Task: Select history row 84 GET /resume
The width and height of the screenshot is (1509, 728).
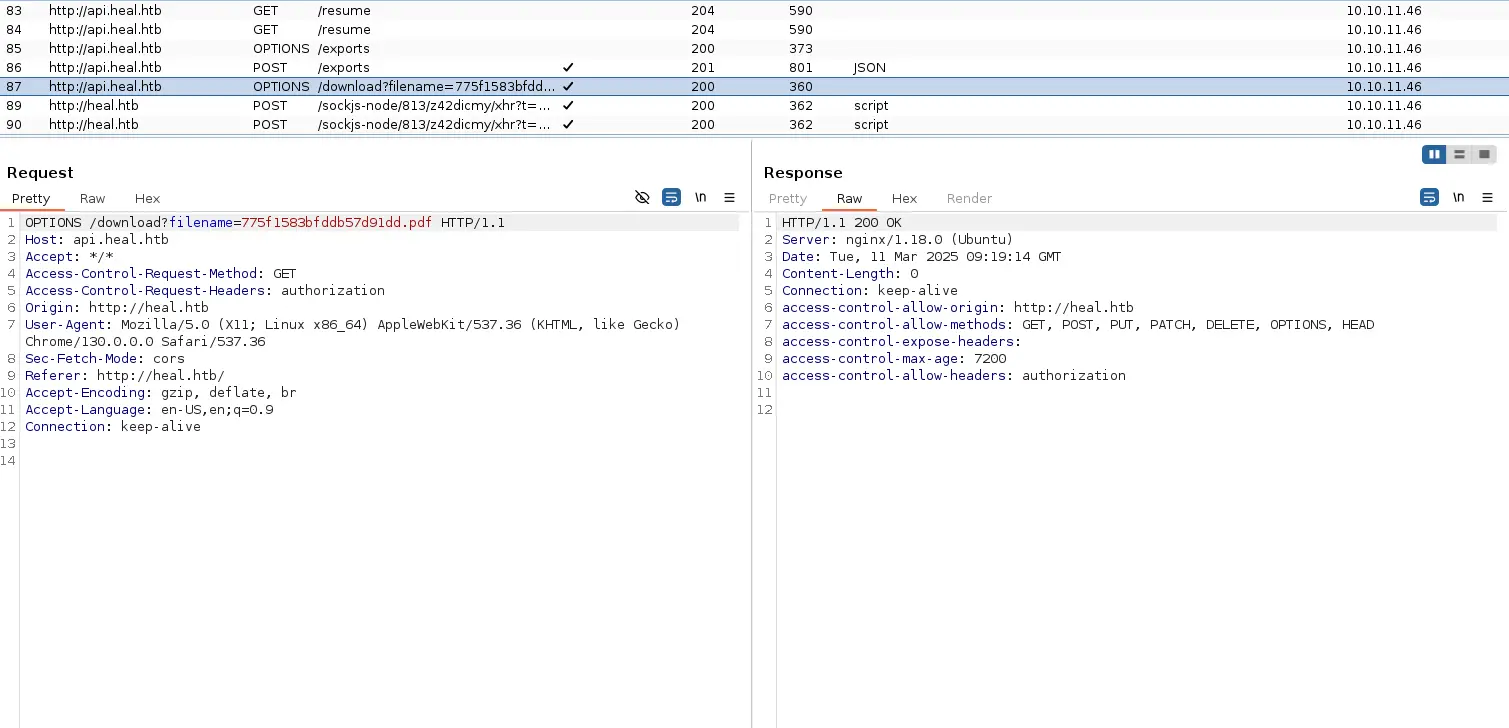Action: (754, 30)
